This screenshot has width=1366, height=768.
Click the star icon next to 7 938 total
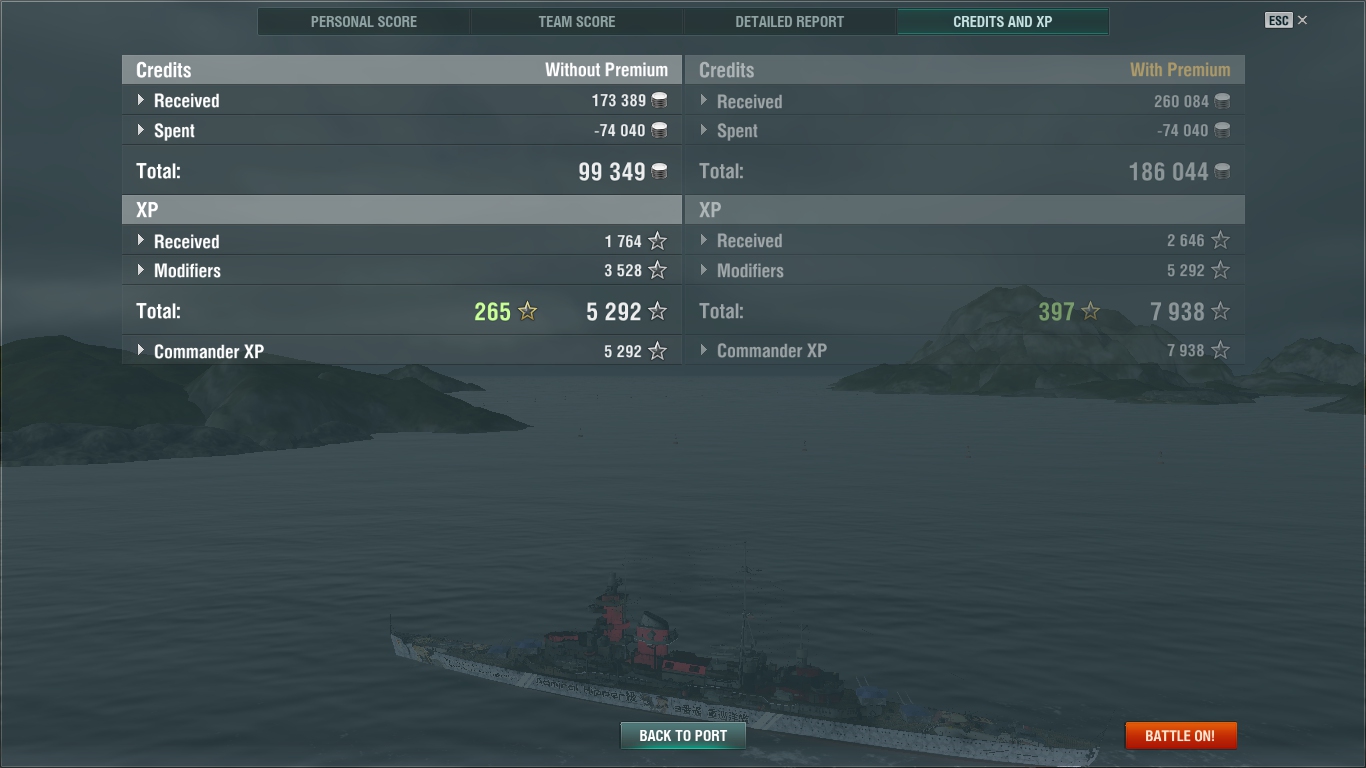[x=1220, y=311]
